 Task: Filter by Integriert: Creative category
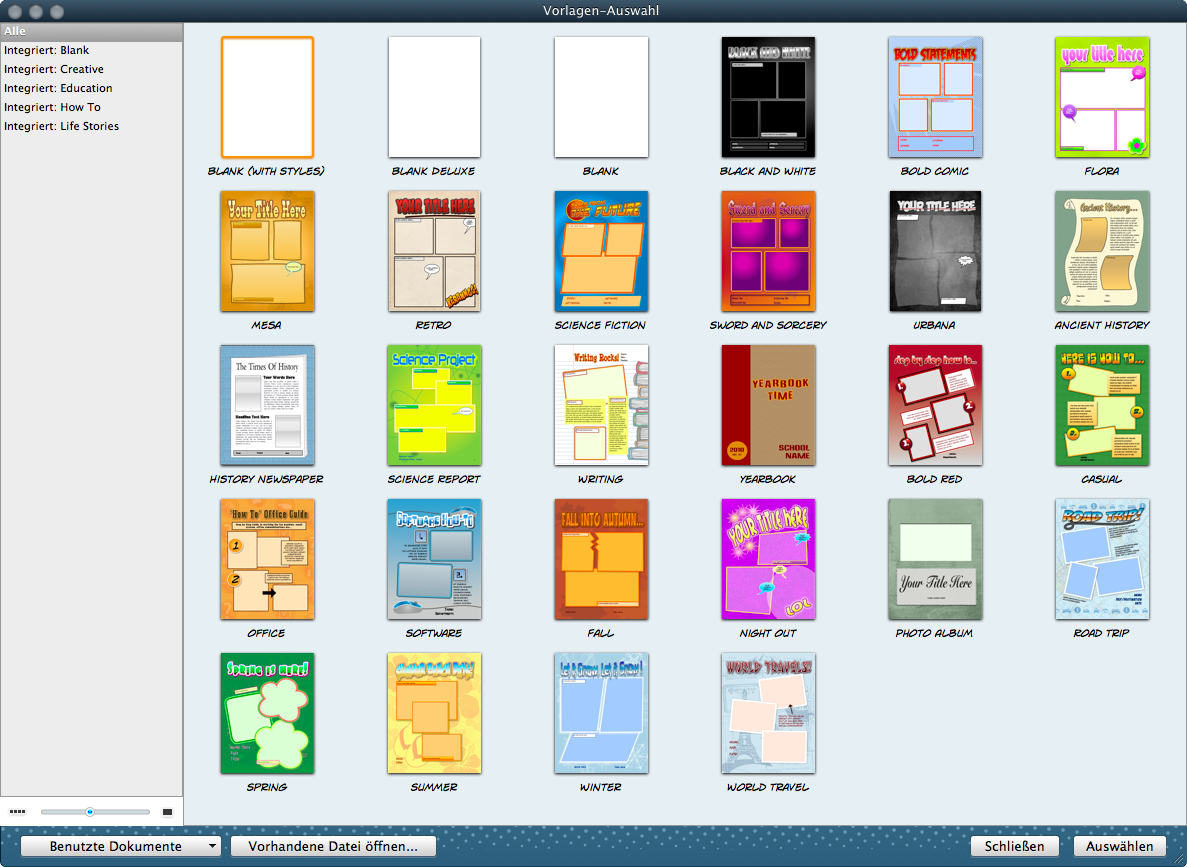point(54,69)
